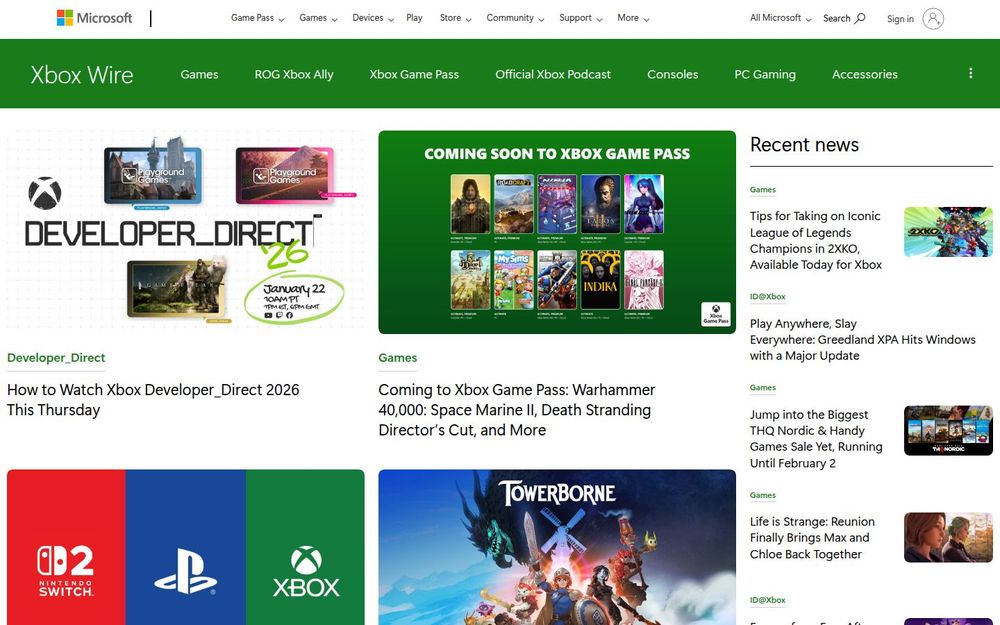The image size is (1000, 625).
Task: Go to Official Xbox Podcast section
Action: tap(553, 74)
